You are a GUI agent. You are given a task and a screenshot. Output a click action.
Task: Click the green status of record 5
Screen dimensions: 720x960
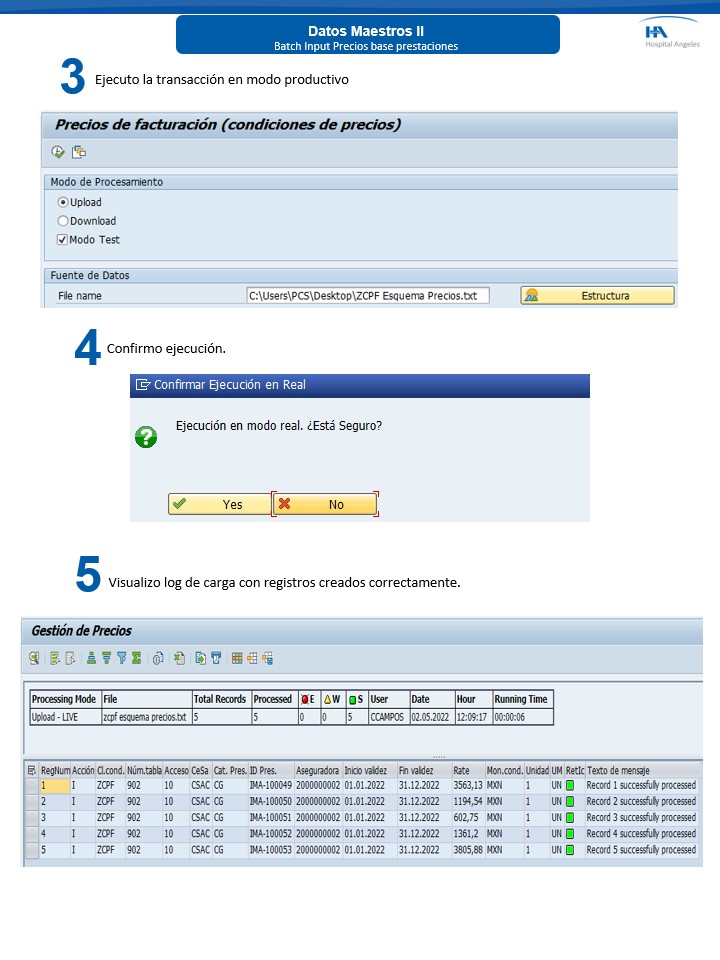pos(571,850)
